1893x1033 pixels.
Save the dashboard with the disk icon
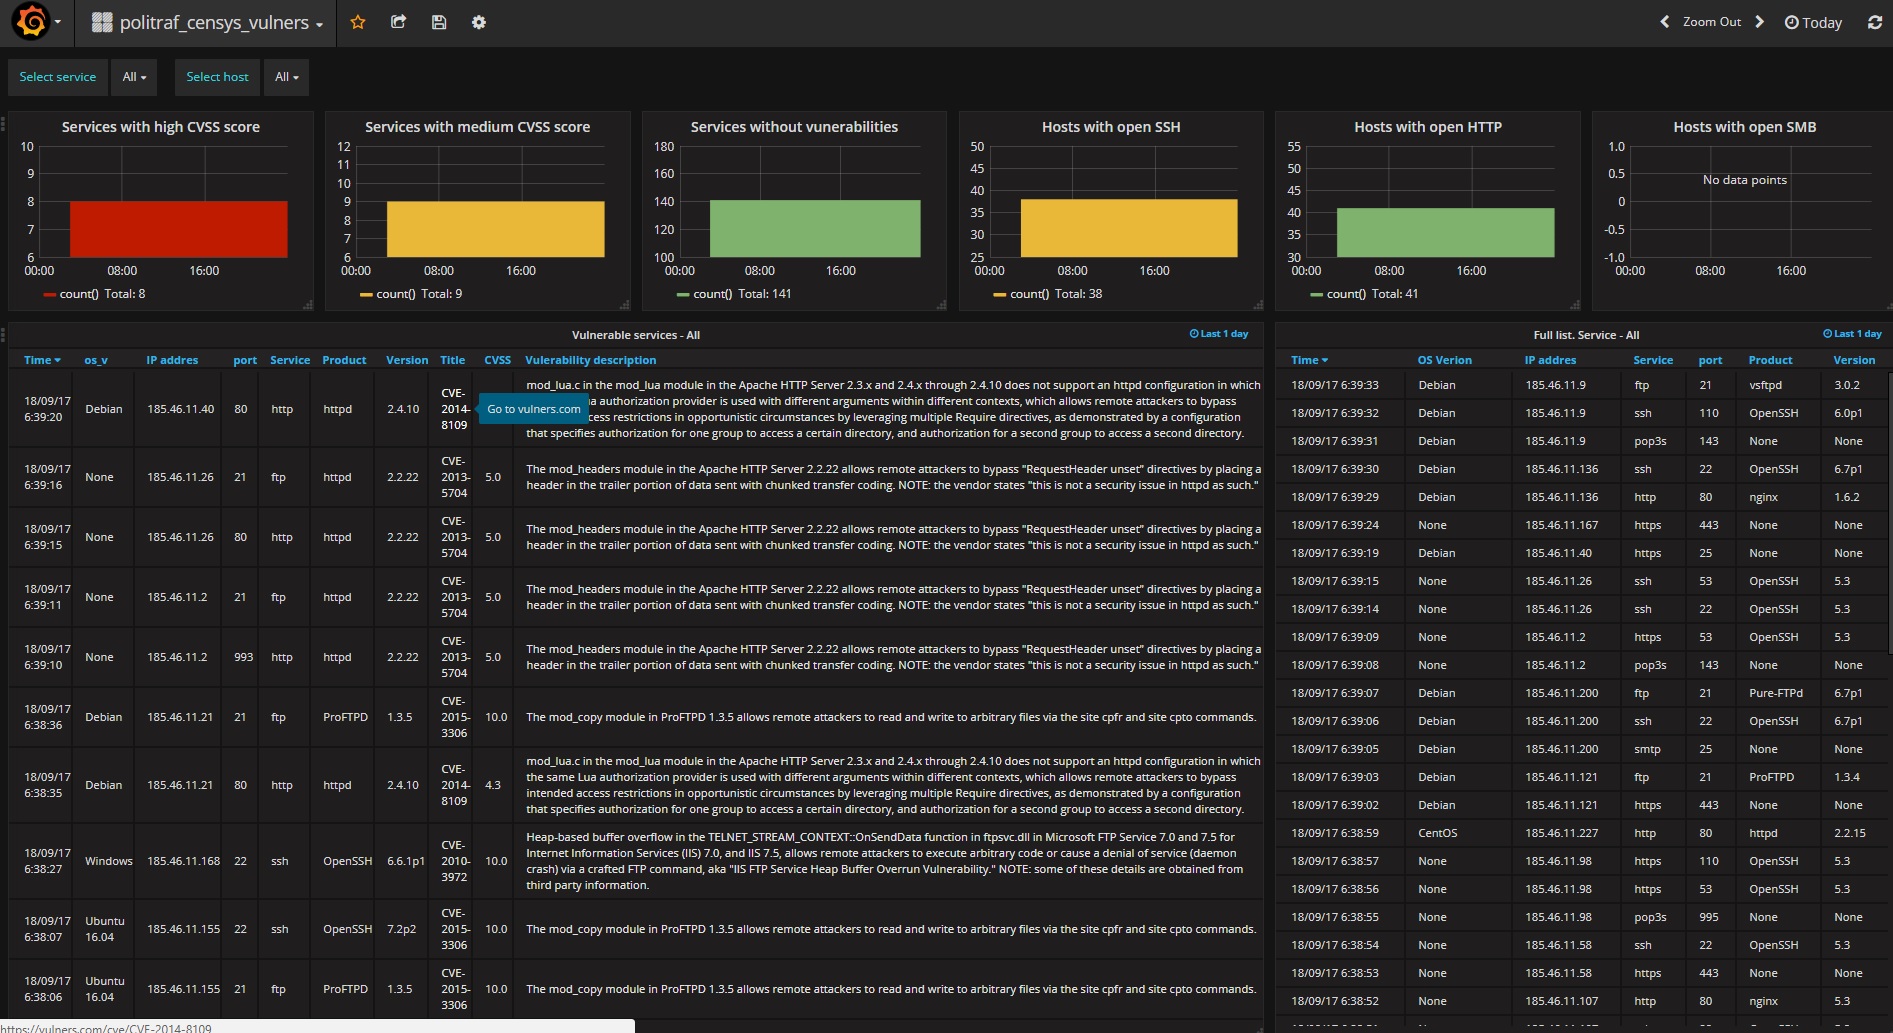point(438,22)
